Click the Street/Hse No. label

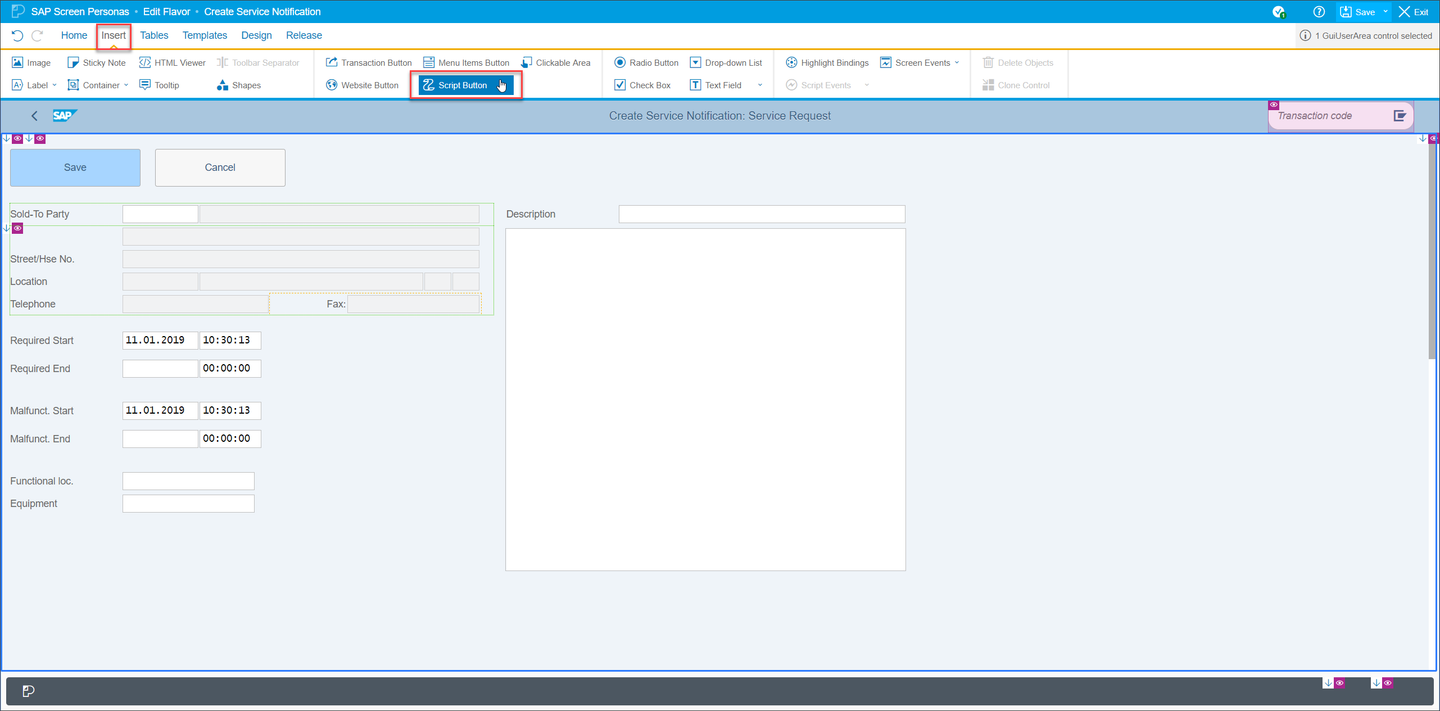pyautogui.click(x=42, y=259)
